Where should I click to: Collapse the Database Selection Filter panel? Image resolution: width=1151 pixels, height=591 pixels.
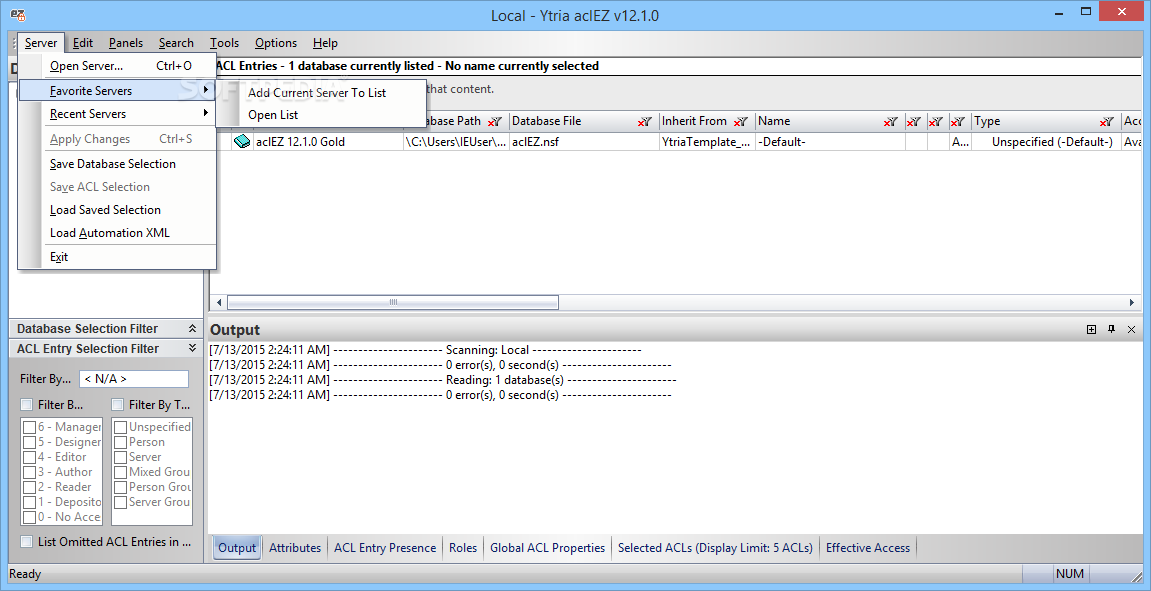[x=192, y=329]
